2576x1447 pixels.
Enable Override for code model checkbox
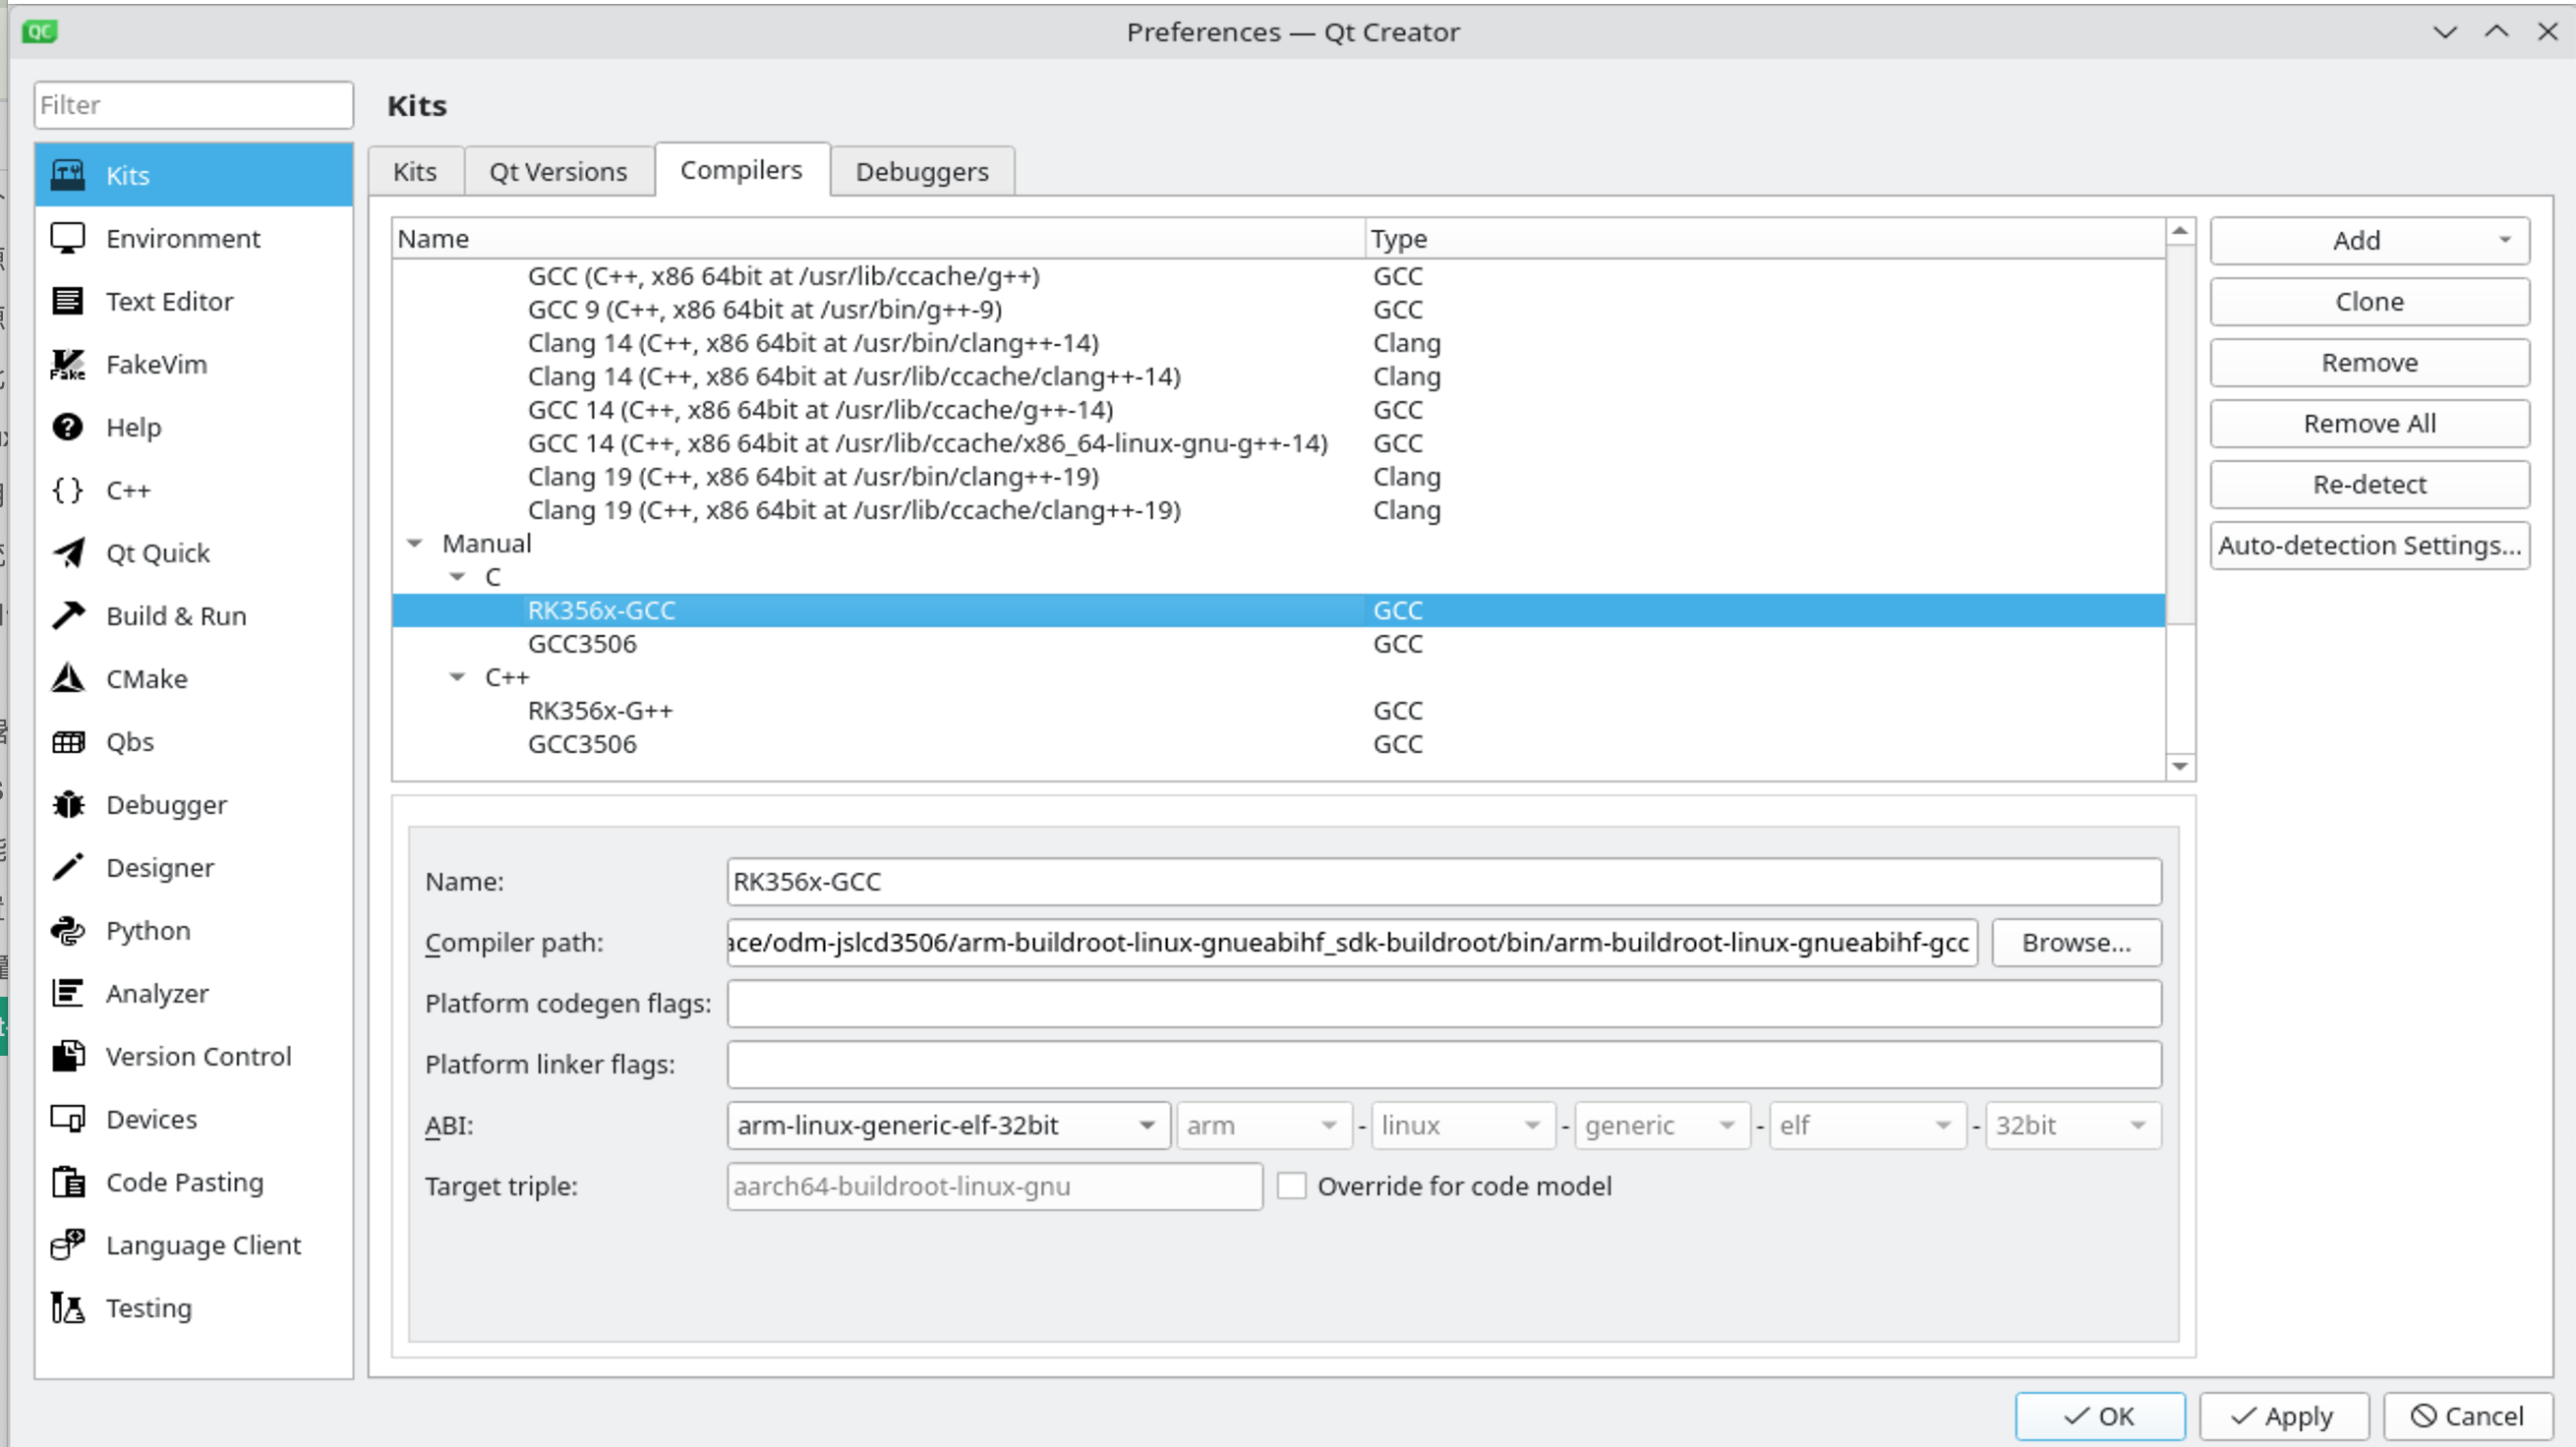tap(1292, 1186)
